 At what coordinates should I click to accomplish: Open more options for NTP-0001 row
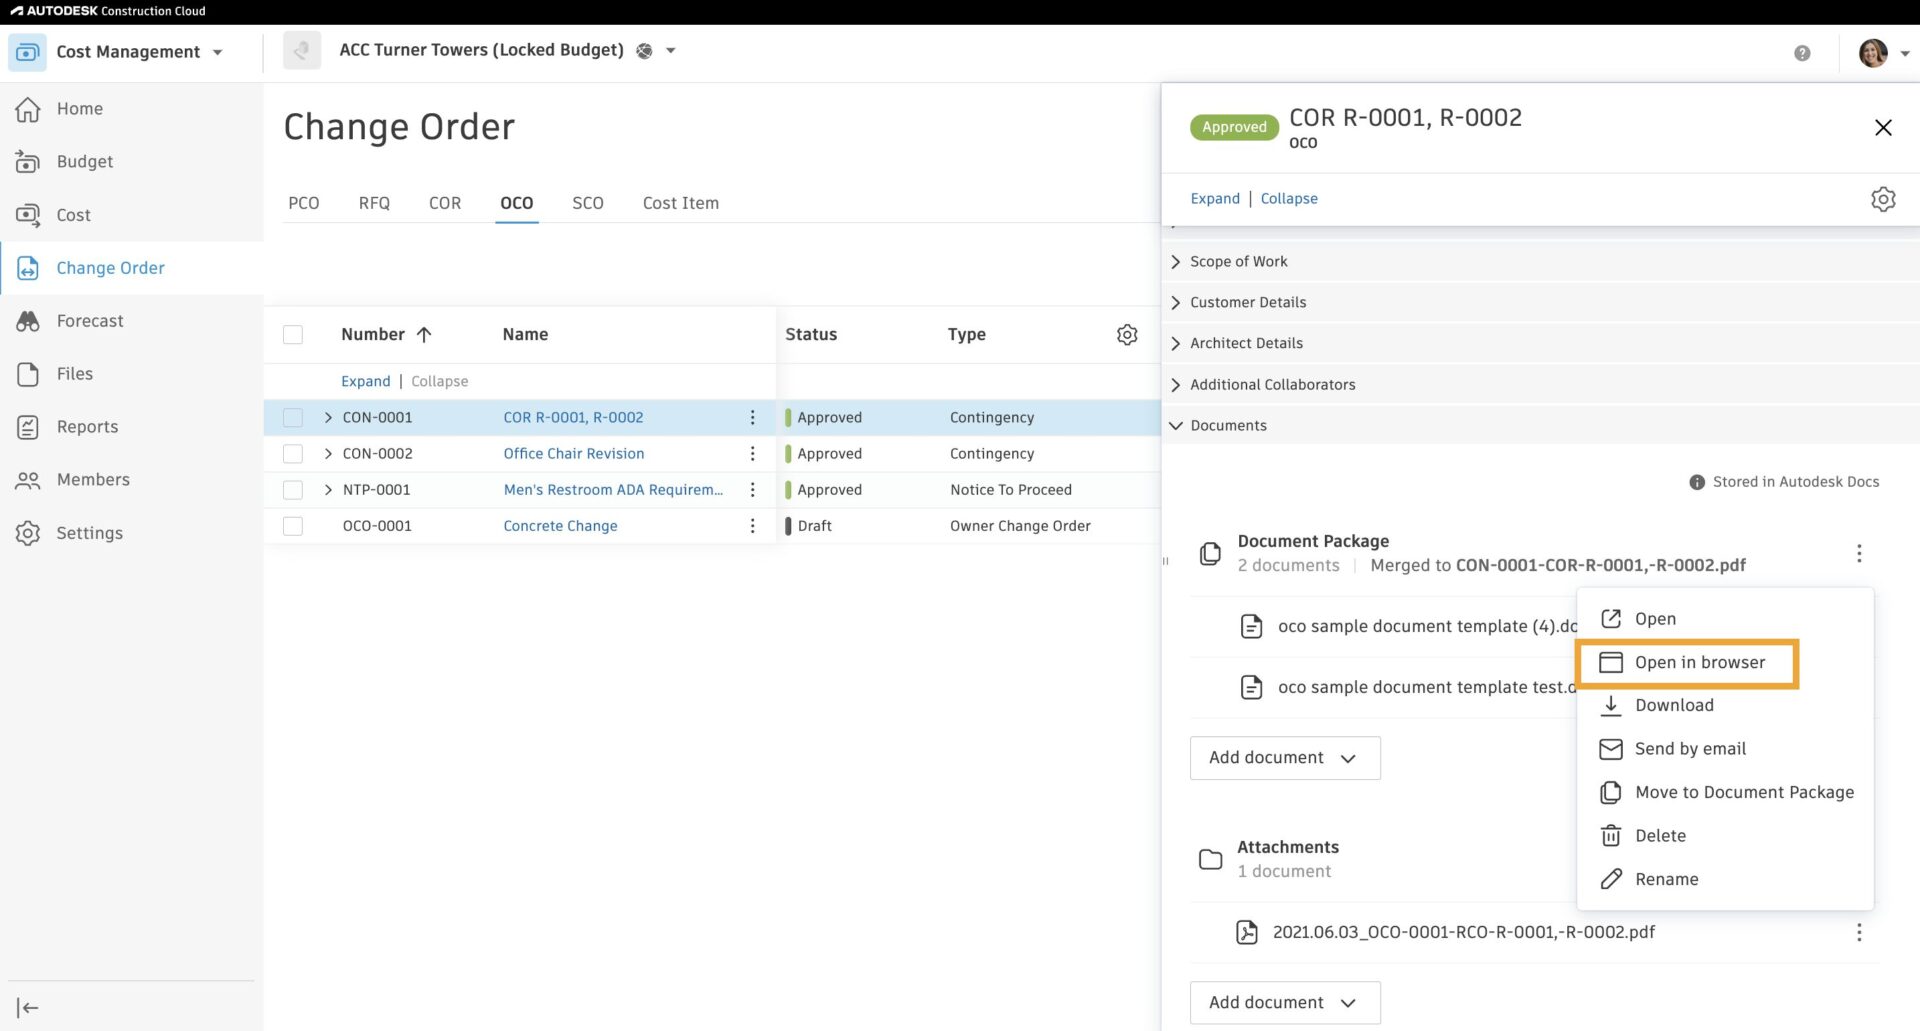pyautogui.click(x=753, y=490)
